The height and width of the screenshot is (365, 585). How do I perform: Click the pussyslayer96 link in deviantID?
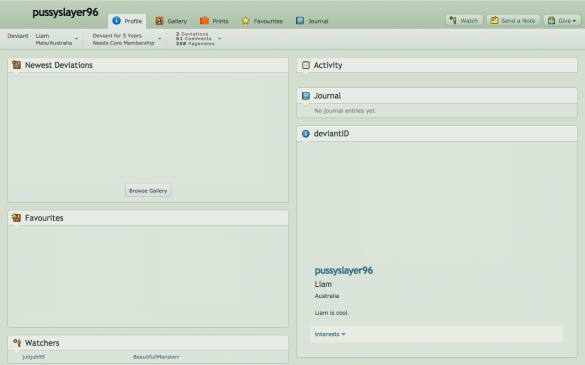[x=344, y=271]
